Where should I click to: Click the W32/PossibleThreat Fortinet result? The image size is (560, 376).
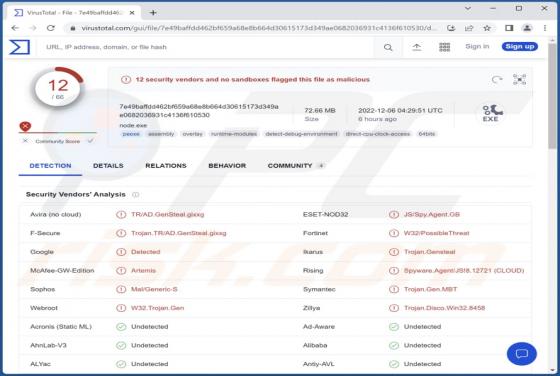[x=436, y=233]
